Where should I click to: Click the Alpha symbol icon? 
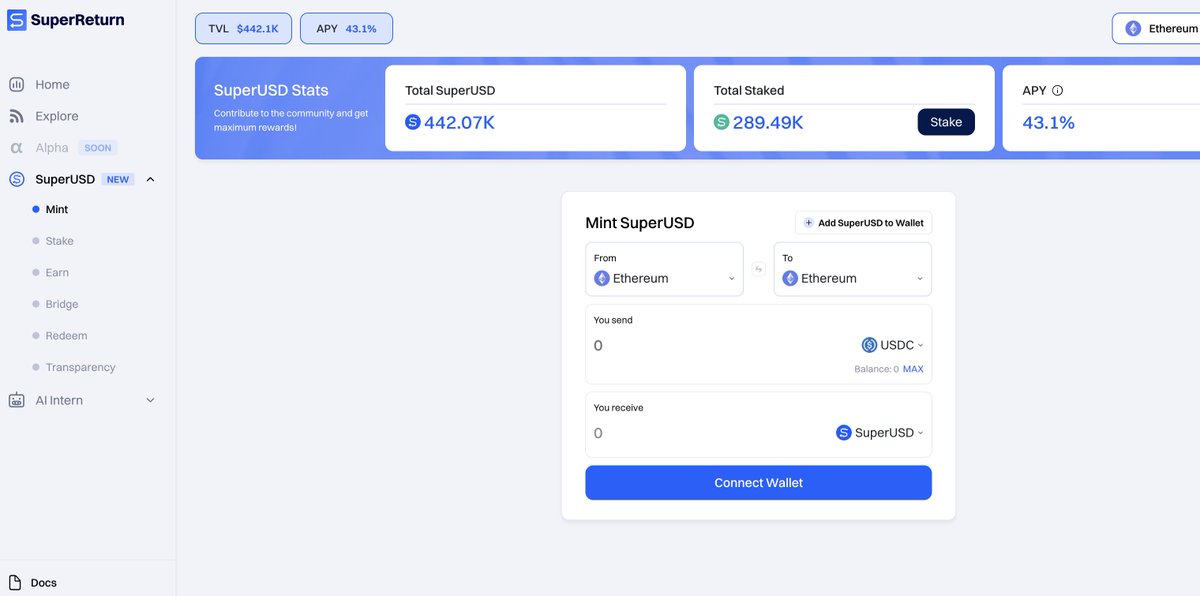coord(16,148)
